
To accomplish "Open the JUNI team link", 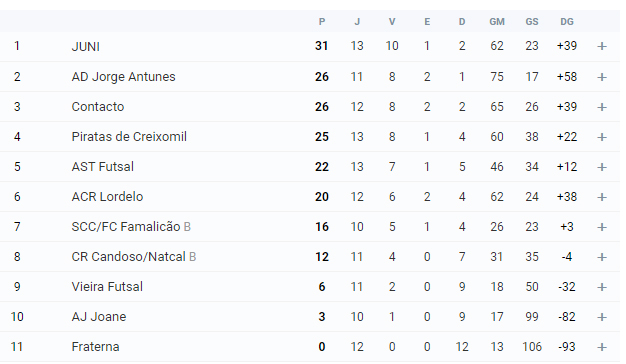I will (x=85, y=46).
